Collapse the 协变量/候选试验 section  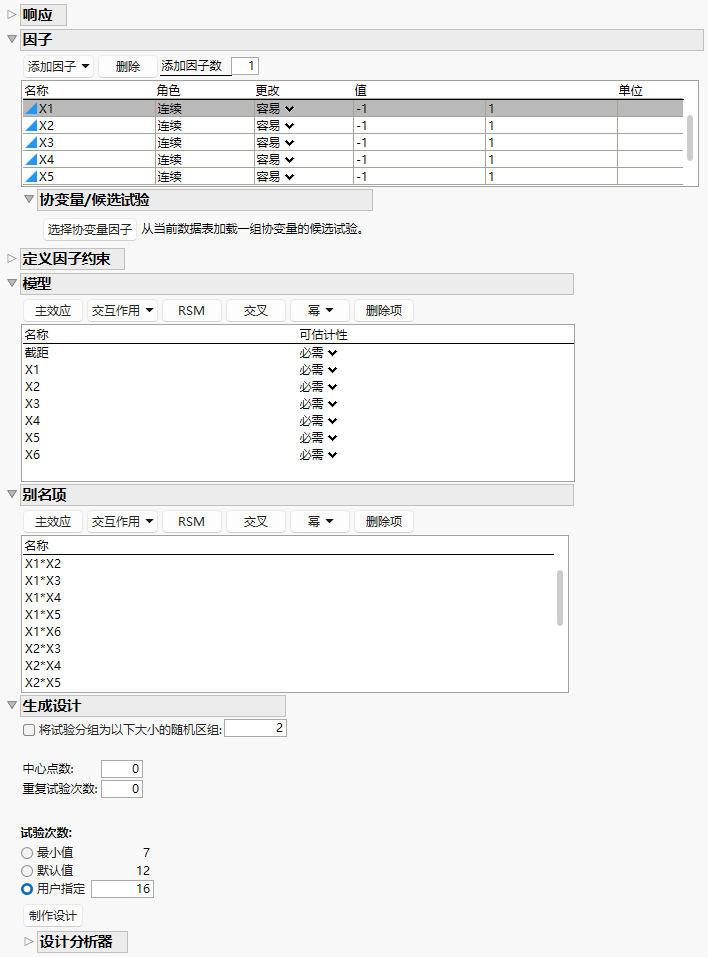(28, 198)
